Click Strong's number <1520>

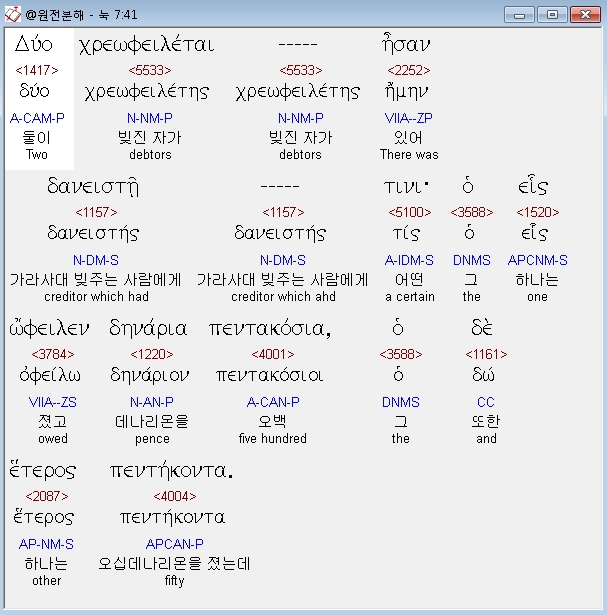pyautogui.click(x=538, y=212)
